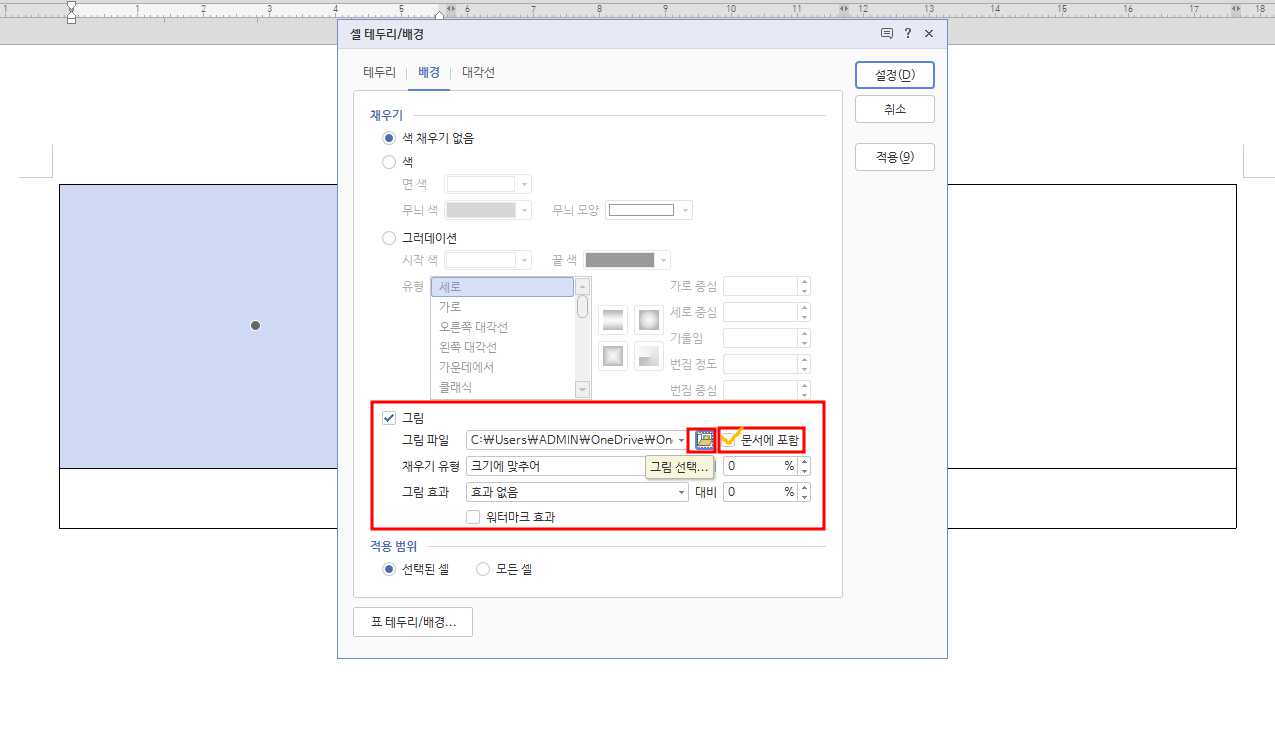
Task: Uncheck the 그림 checkbox
Action: pyautogui.click(x=389, y=417)
